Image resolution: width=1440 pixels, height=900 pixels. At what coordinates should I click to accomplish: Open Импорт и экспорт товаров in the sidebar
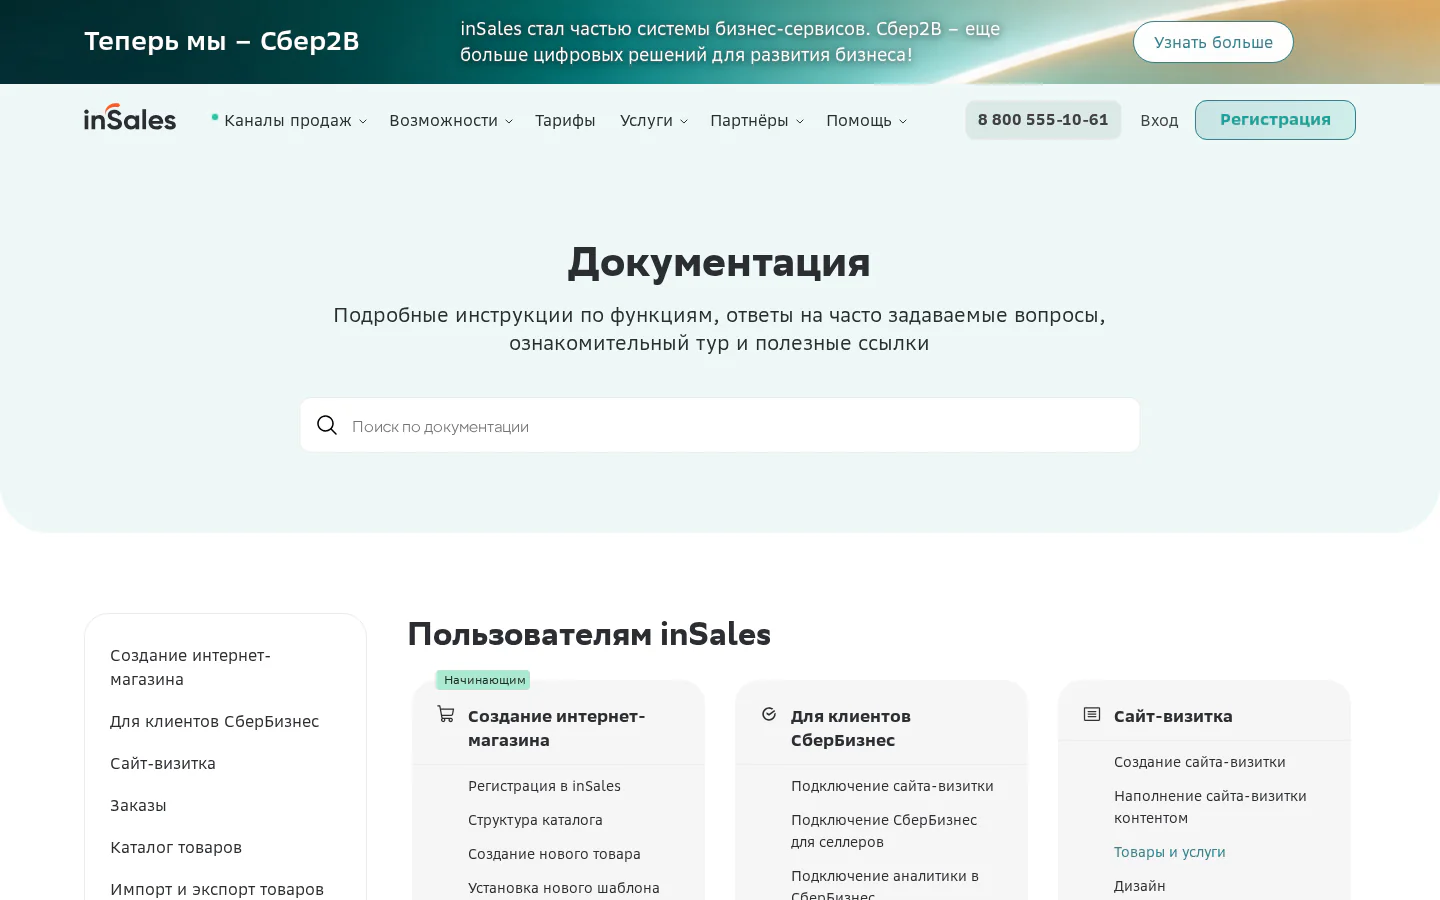click(217, 889)
